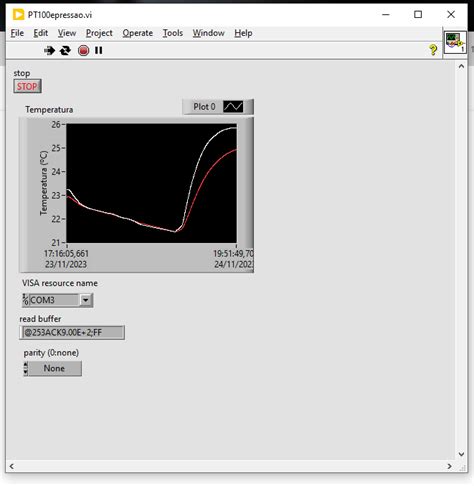The image size is (474, 486).
Task: Click the VISA resource name label
Action: tap(60, 283)
